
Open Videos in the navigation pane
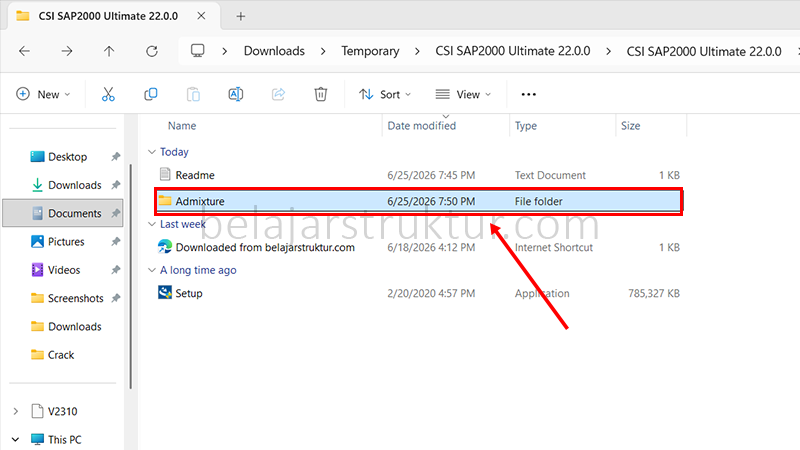64,269
